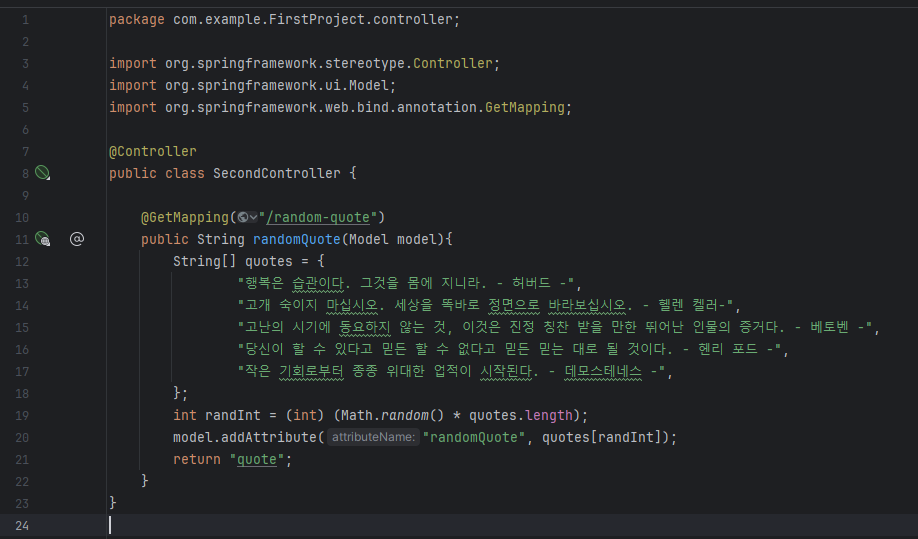Click the package name com.example.FirstProject.controller
The height and width of the screenshot is (539, 918).
[x=313, y=19]
